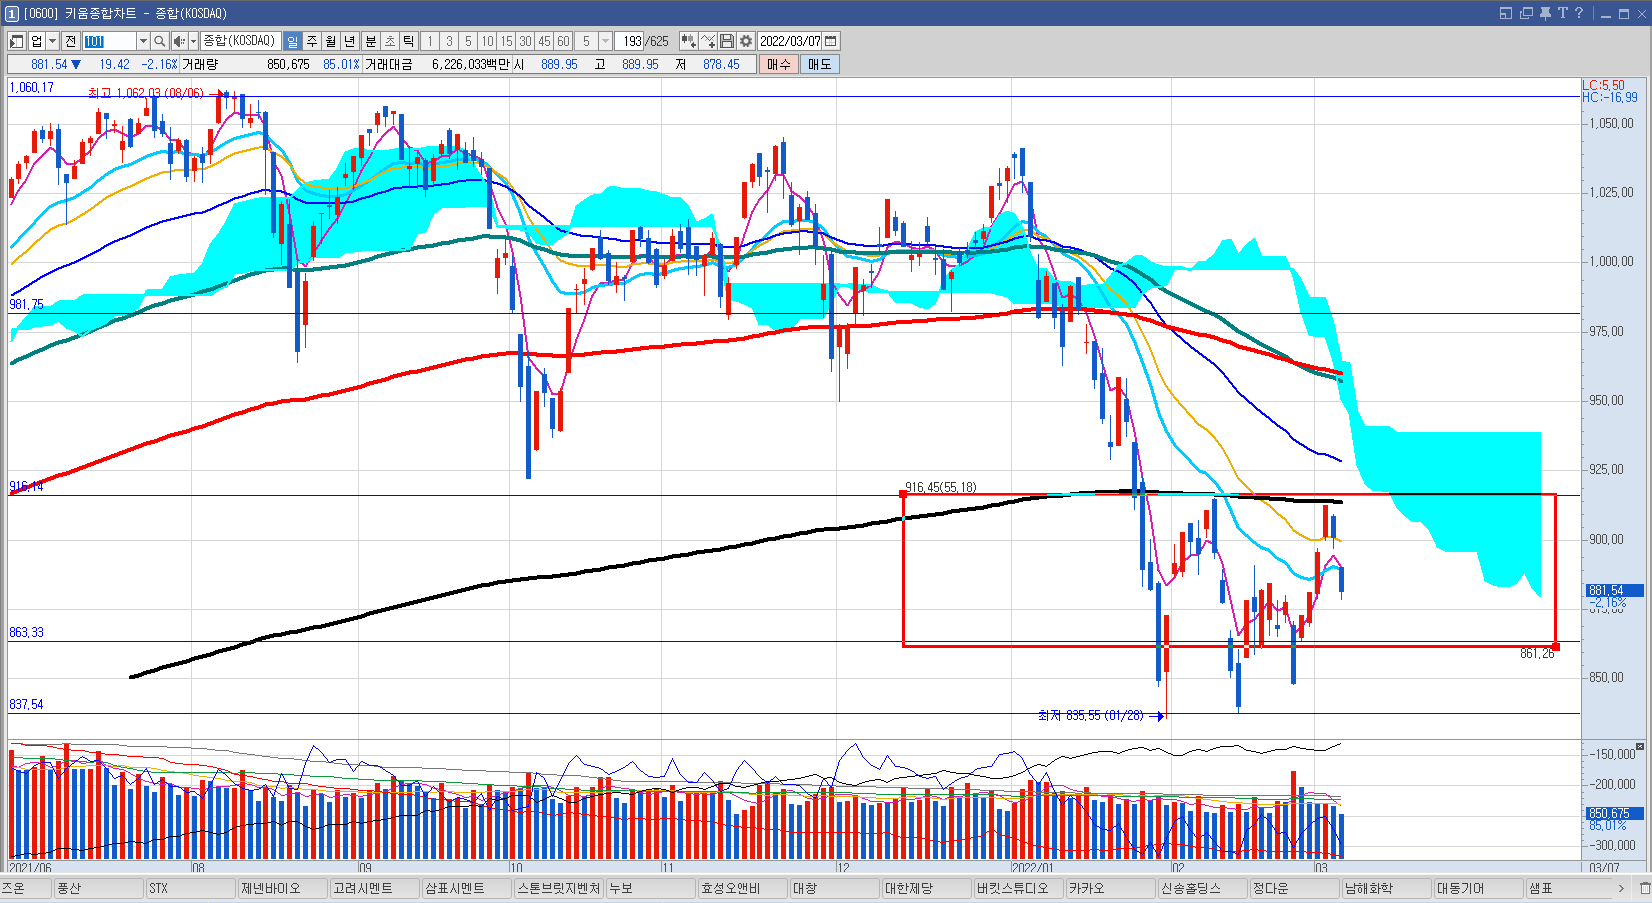
Task: Select the 45 interval button
Action: (x=544, y=41)
